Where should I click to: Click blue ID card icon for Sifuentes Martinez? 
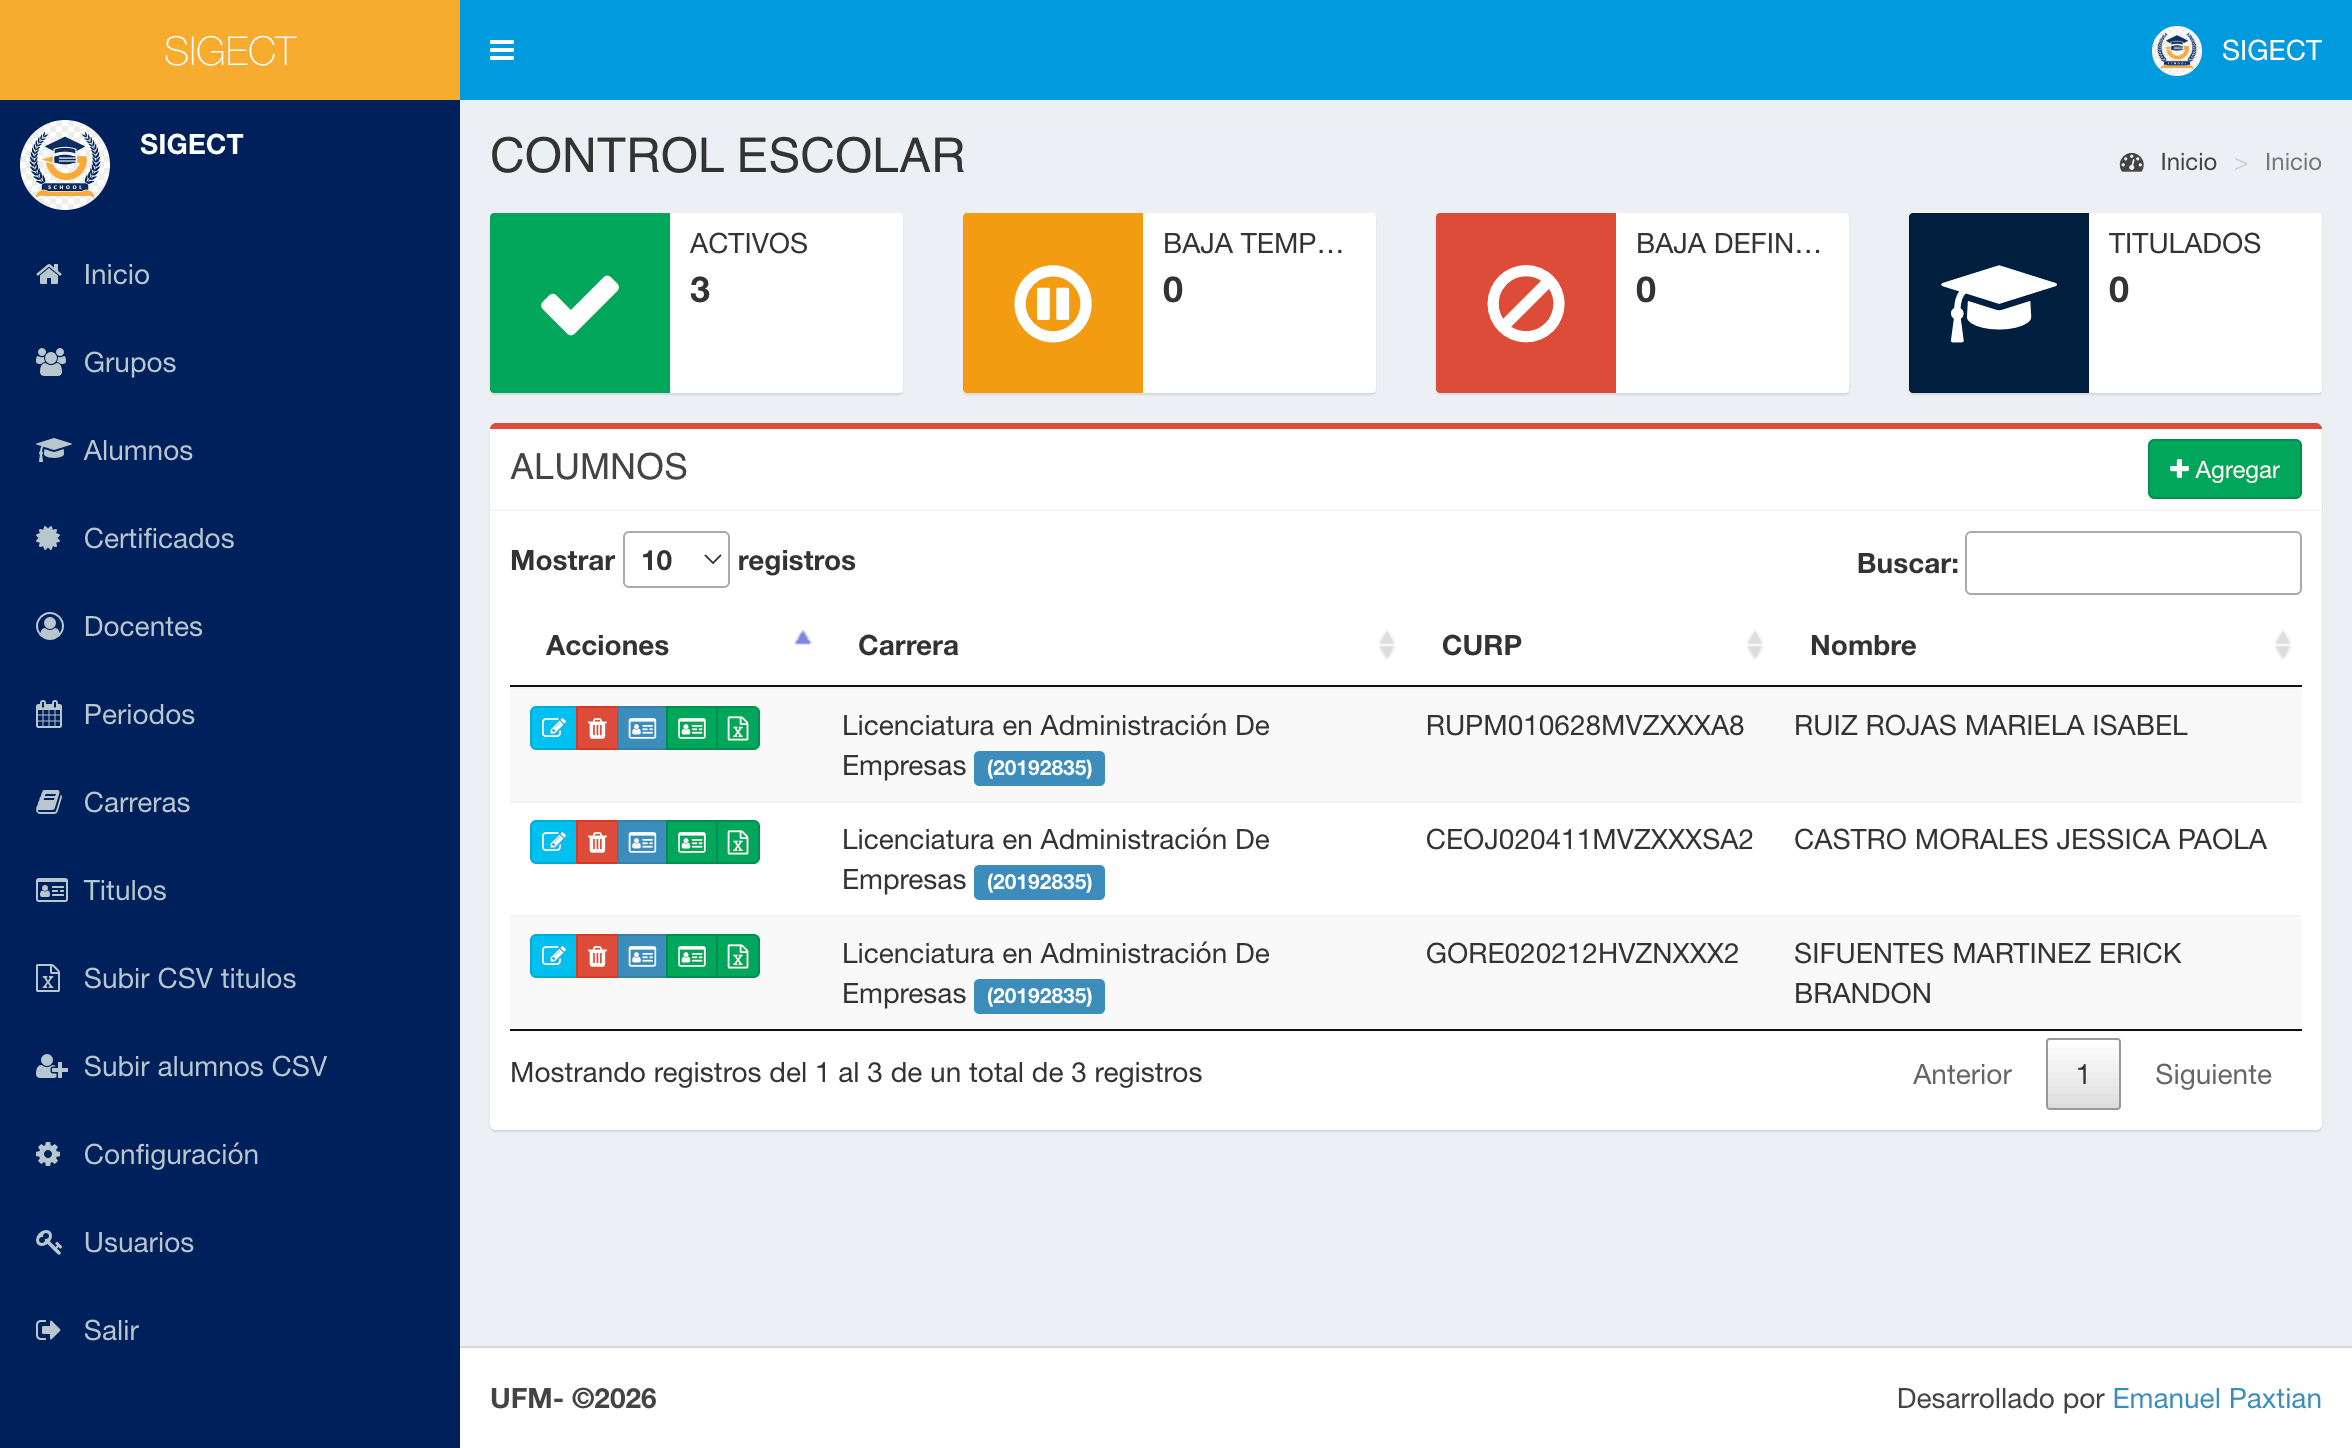pos(642,956)
